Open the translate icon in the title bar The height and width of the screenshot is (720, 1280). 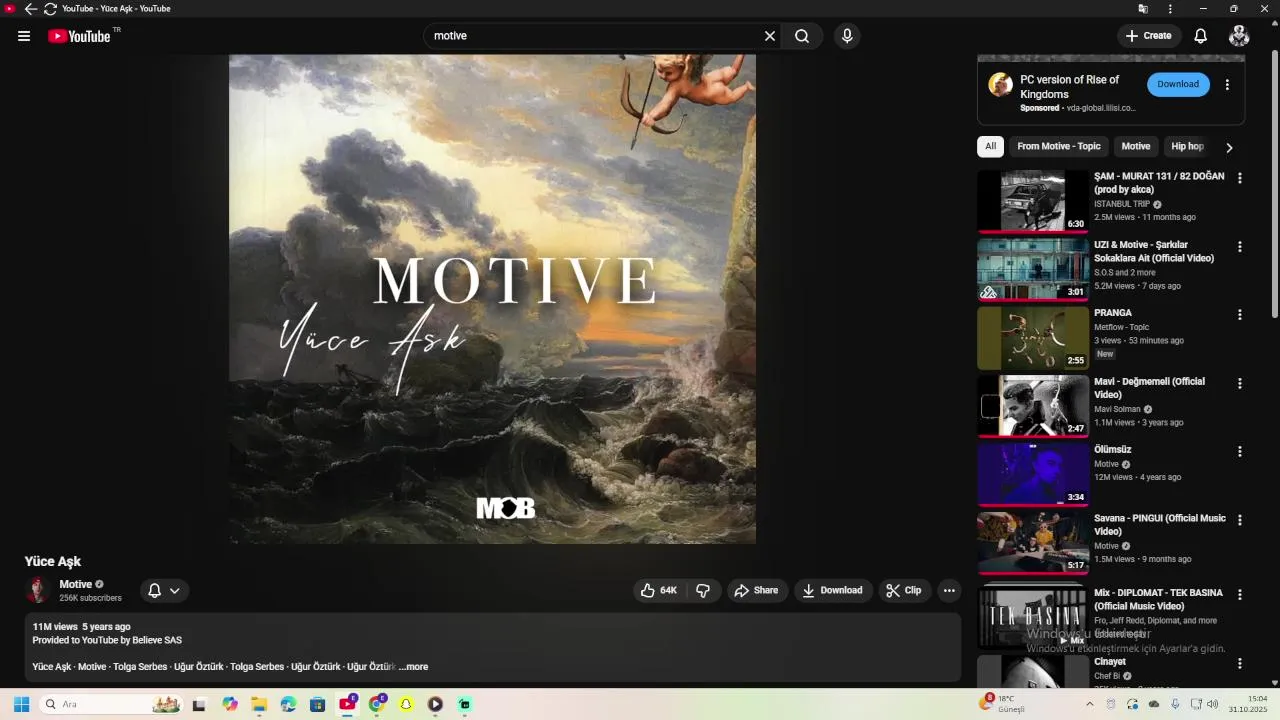(x=1143, y=9)
